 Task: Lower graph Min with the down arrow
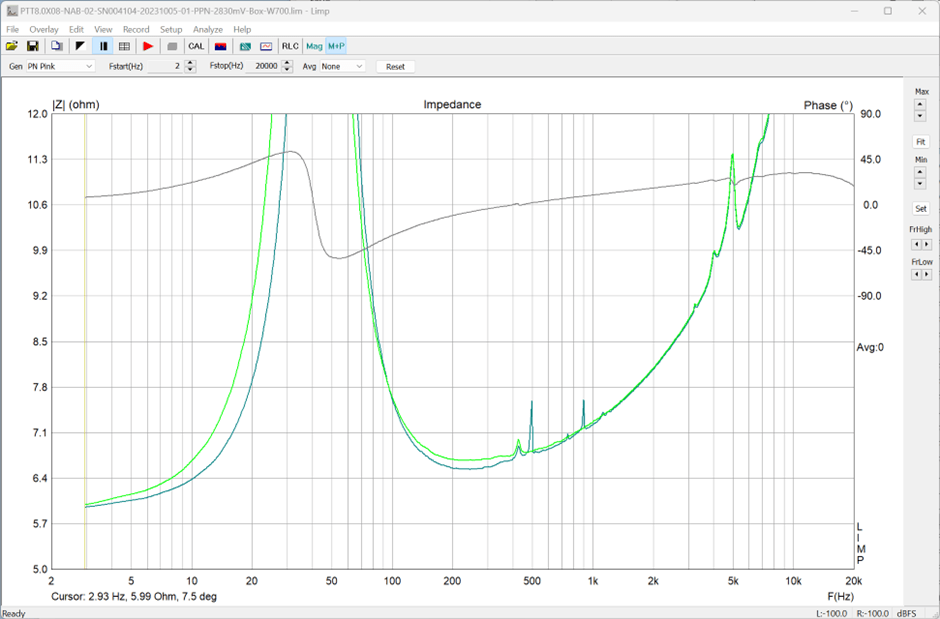pos(920,184)
